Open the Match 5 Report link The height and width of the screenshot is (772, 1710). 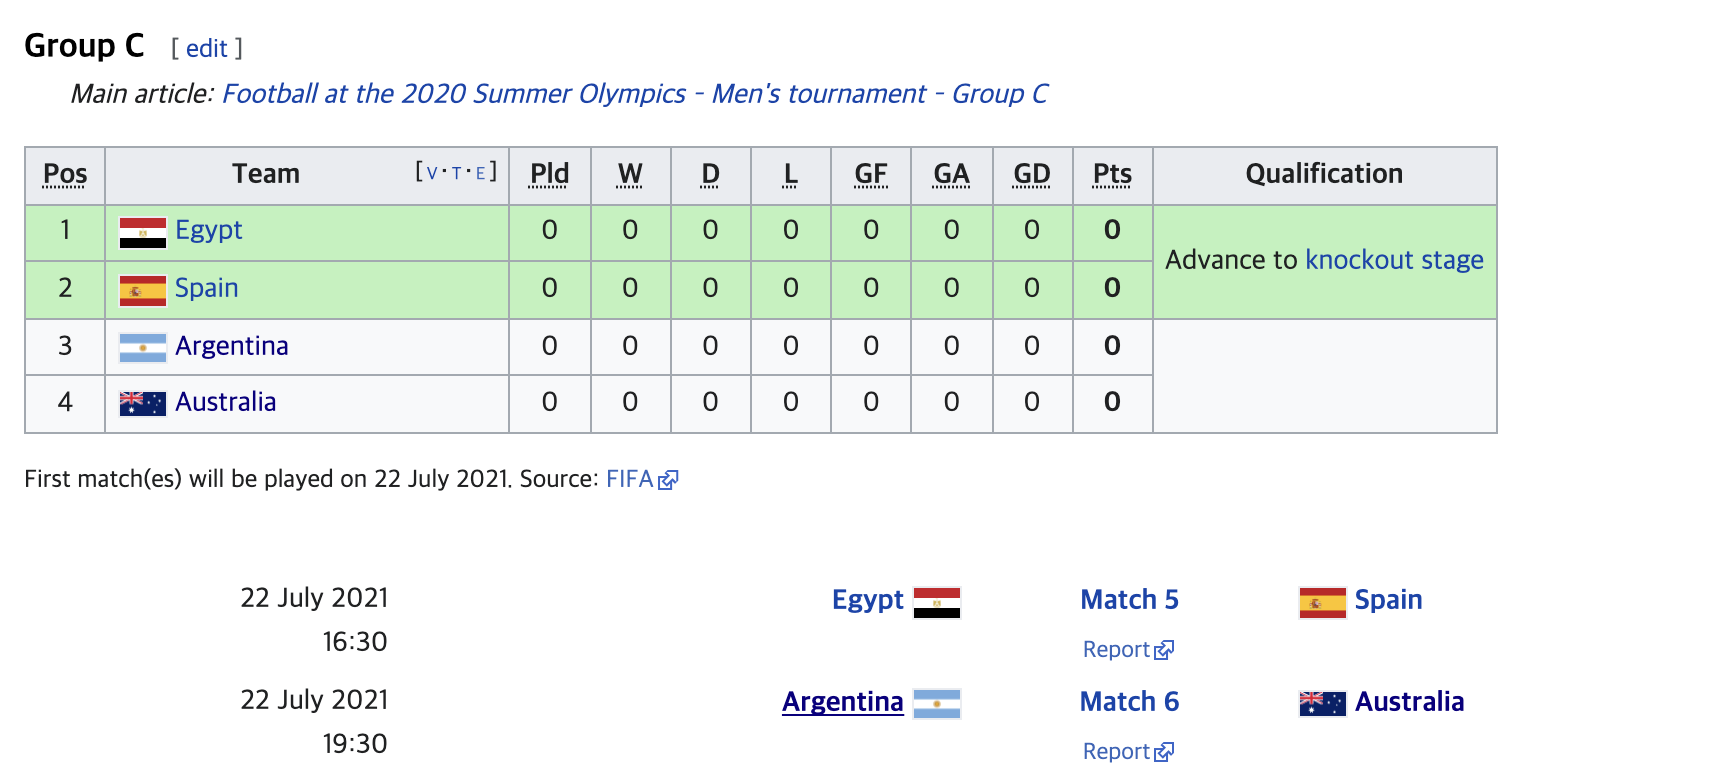pyautogui.click(x=1127, y=650)
